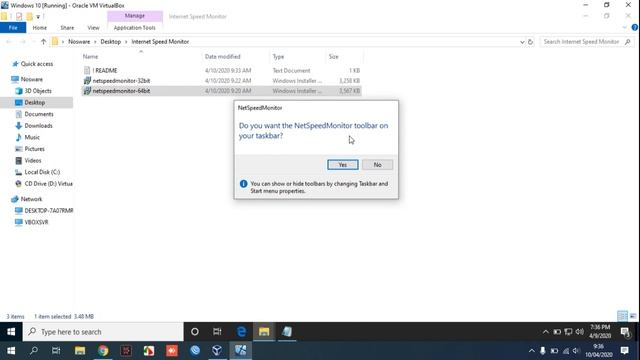Open Videos in the navigation pane
Image resolution: width=640 pixels, height=360 pixels.
33,161
